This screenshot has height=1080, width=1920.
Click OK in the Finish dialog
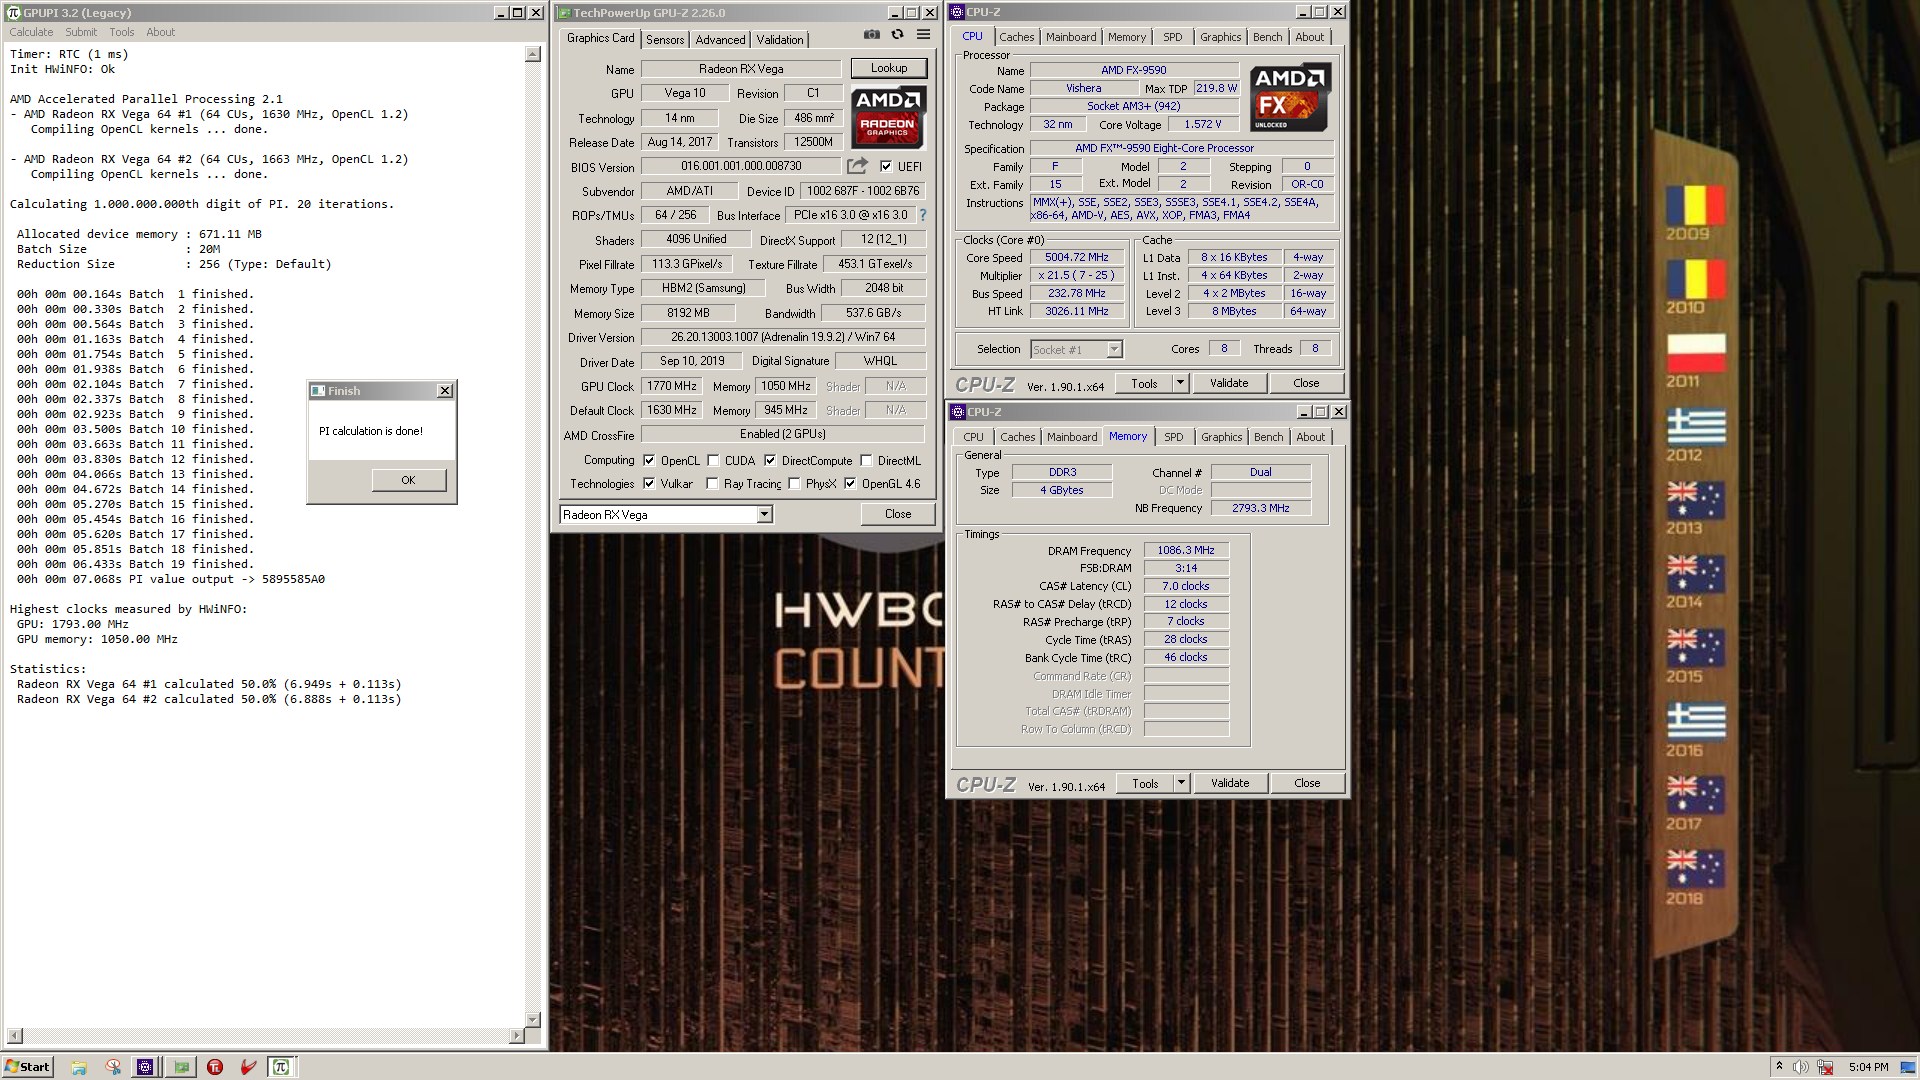(408, 480)
